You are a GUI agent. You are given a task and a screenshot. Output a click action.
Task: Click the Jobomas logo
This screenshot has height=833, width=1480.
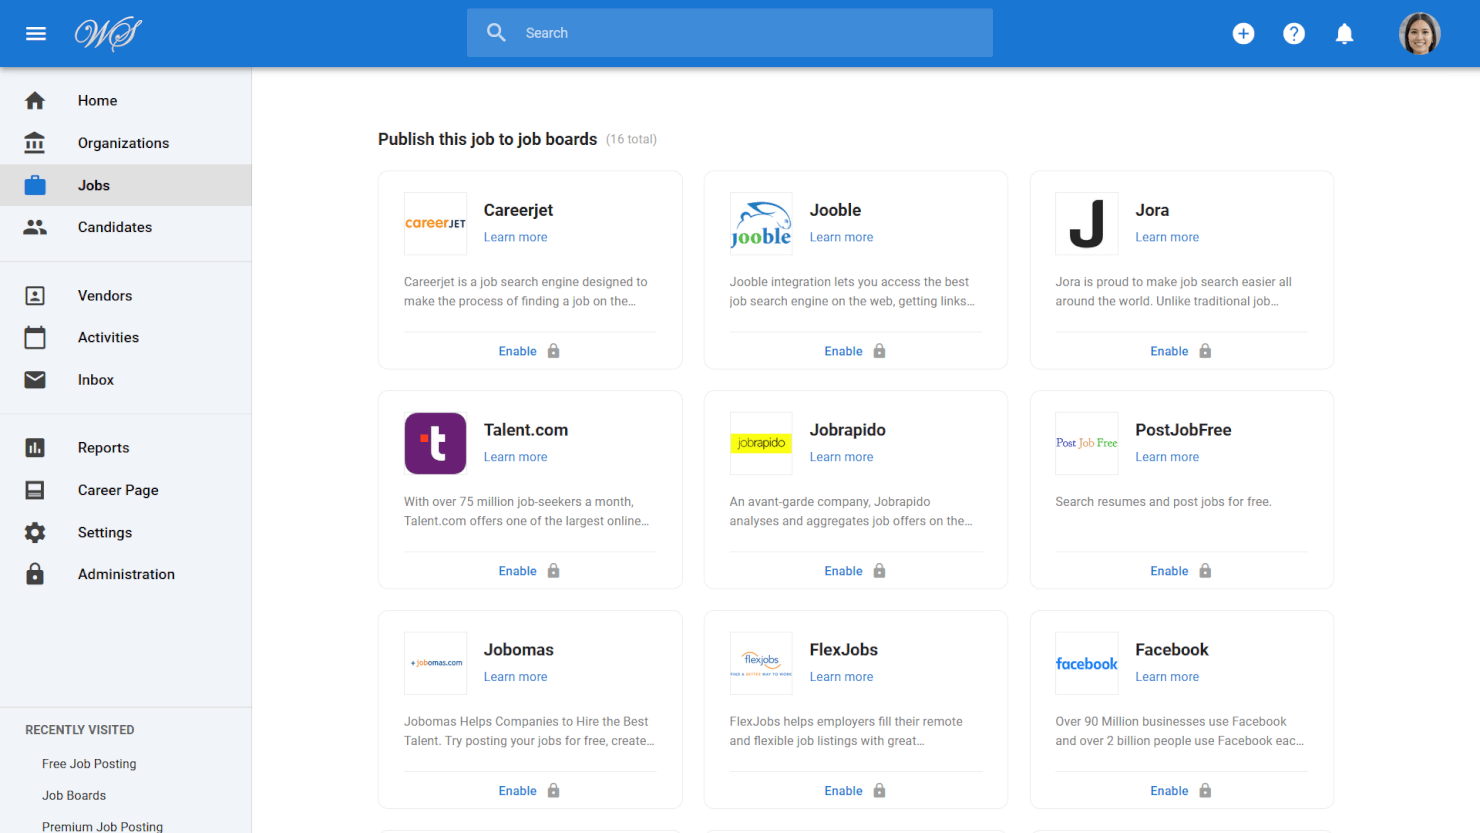coord(435,663)
